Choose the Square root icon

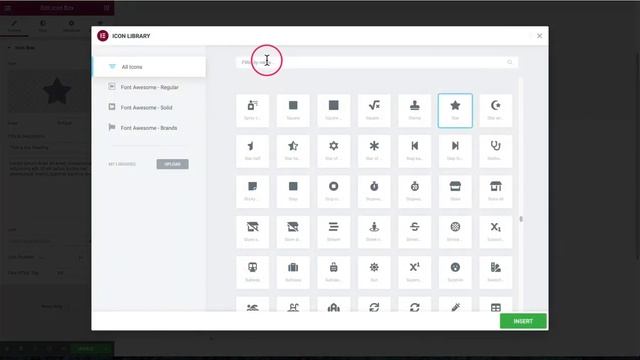[374, 110]
